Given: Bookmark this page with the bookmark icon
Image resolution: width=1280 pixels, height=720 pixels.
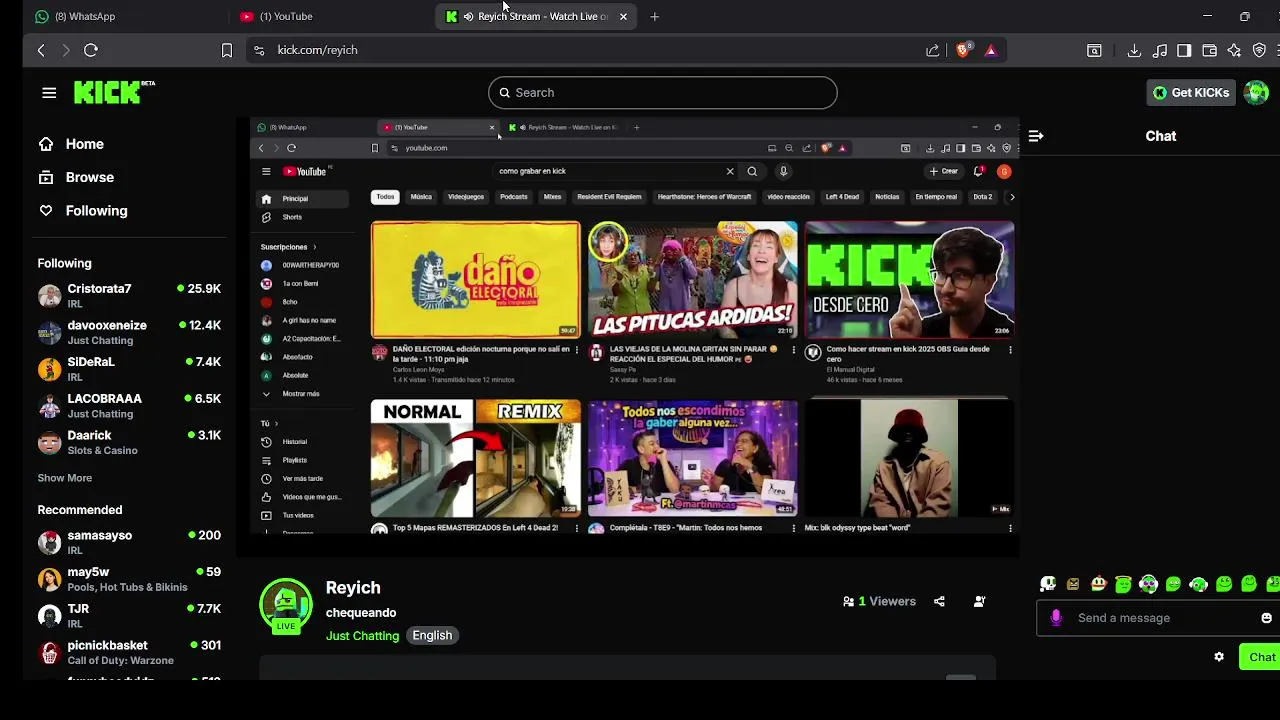Looking at the screenshot, I should coord(227,50).
